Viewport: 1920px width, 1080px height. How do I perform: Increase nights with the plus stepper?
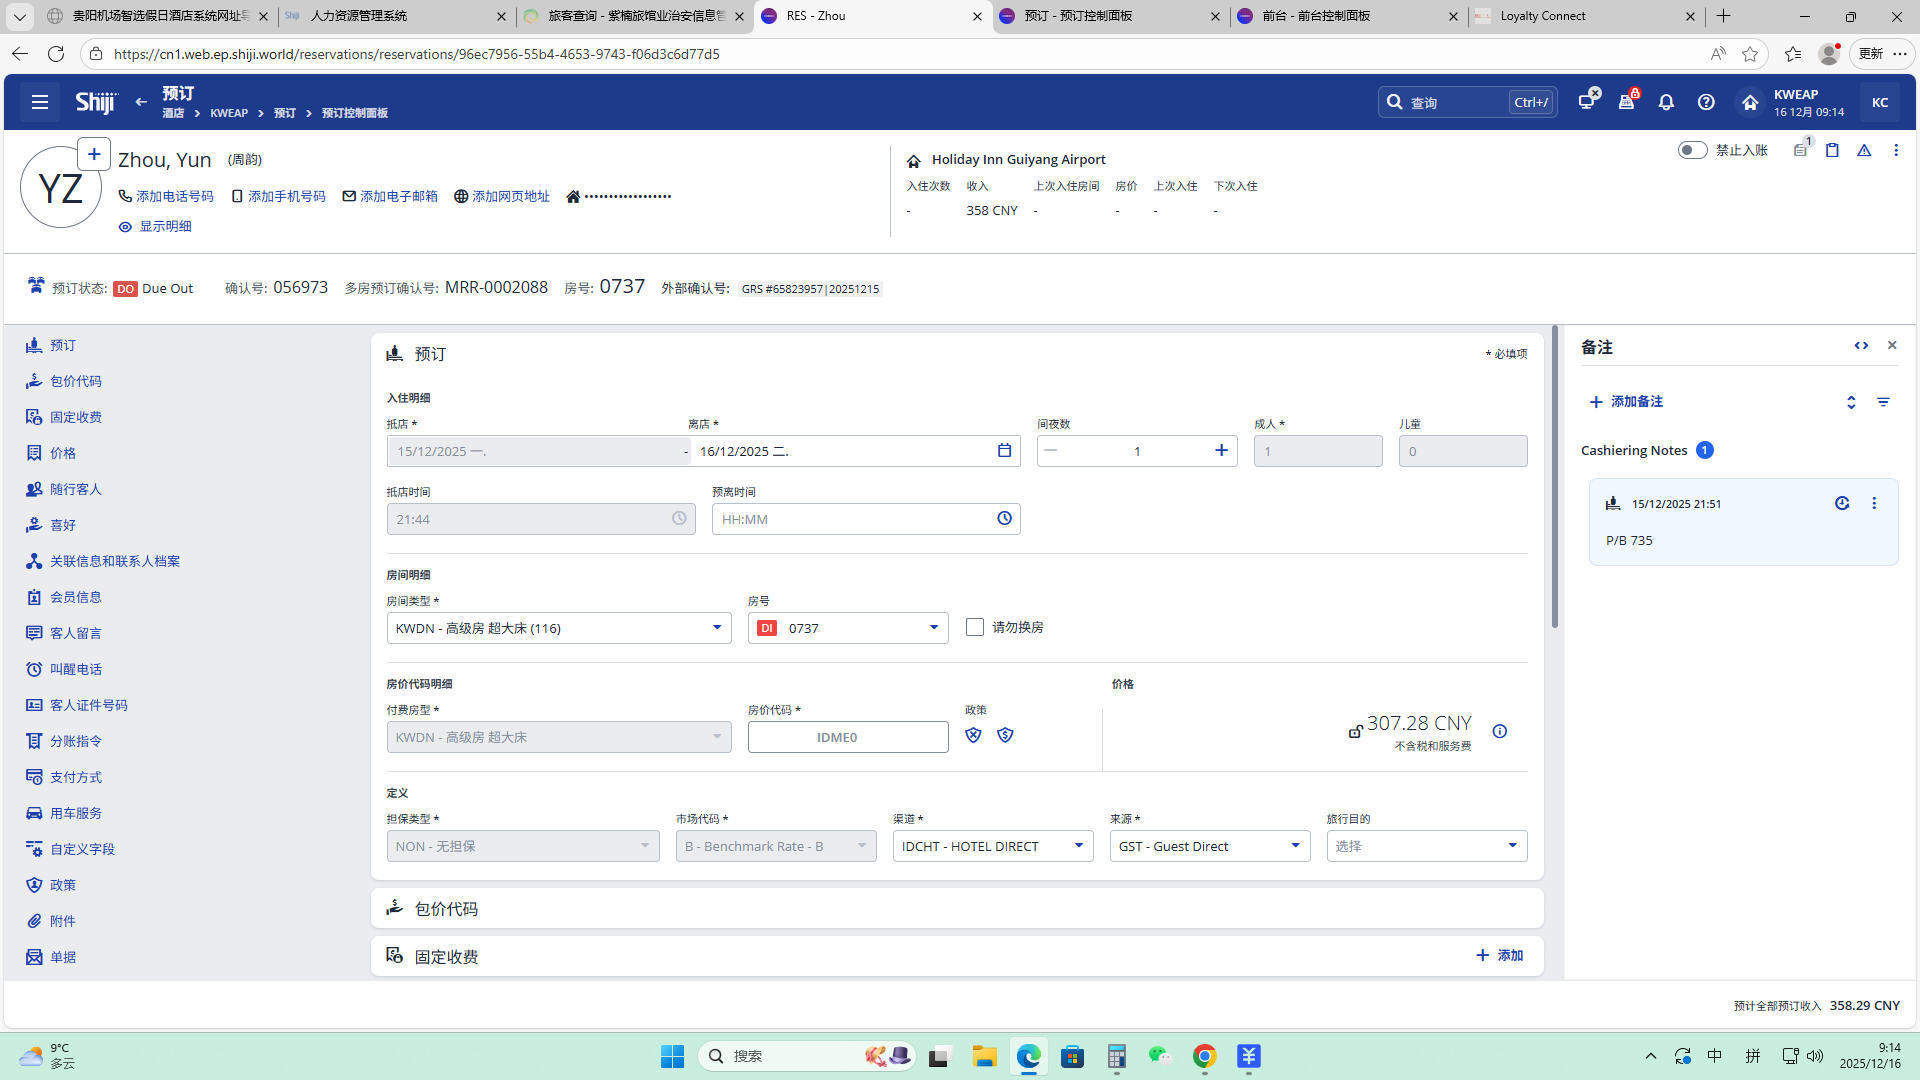coord(1221,451)
